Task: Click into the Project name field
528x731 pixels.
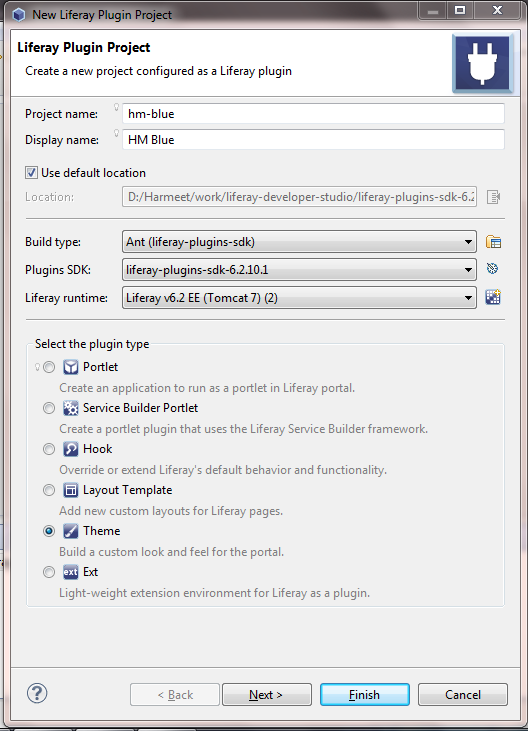Action: [313, 114]
